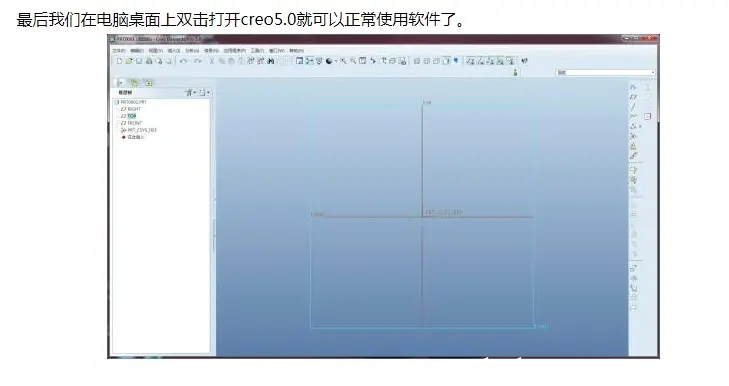Select the datum axis tool in right toolbar
Viewport: 729px width, 386px height.
[633, 106]
